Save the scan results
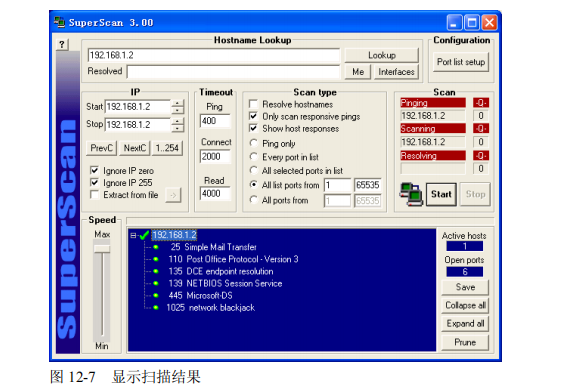 (x=465, y=287)
